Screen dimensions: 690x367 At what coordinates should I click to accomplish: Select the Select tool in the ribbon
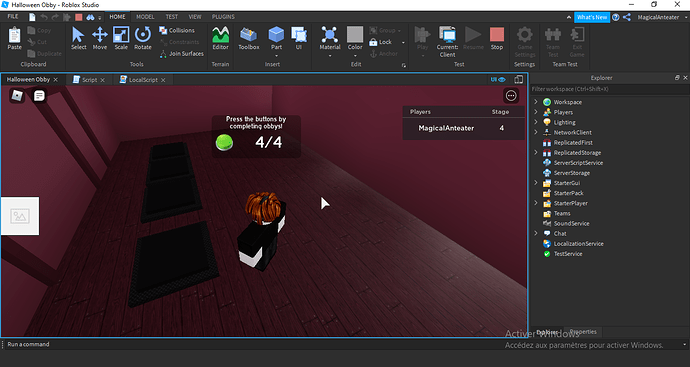coord(78,38)
